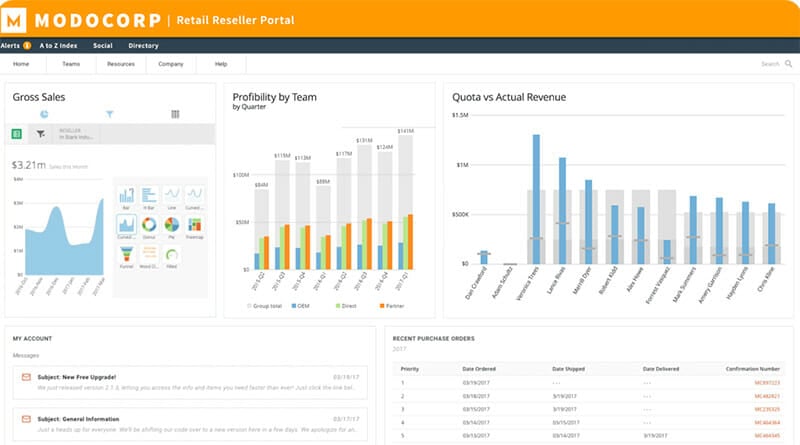Click the Date Ordered column header
The image size is (800, 445).
[x=479, y=369]
